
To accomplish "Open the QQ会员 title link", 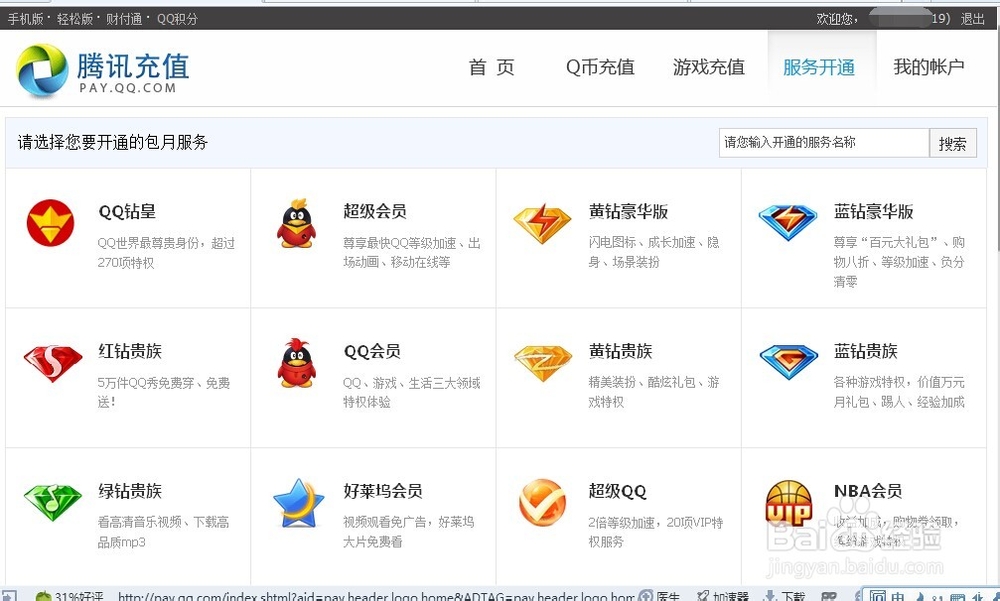I will pyautogui.click(x=372, y=351).
